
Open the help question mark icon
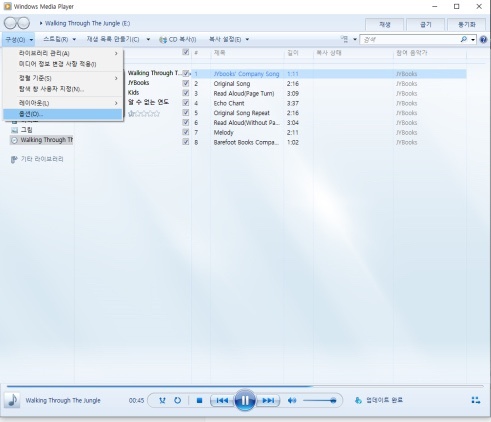click(483, 40)
